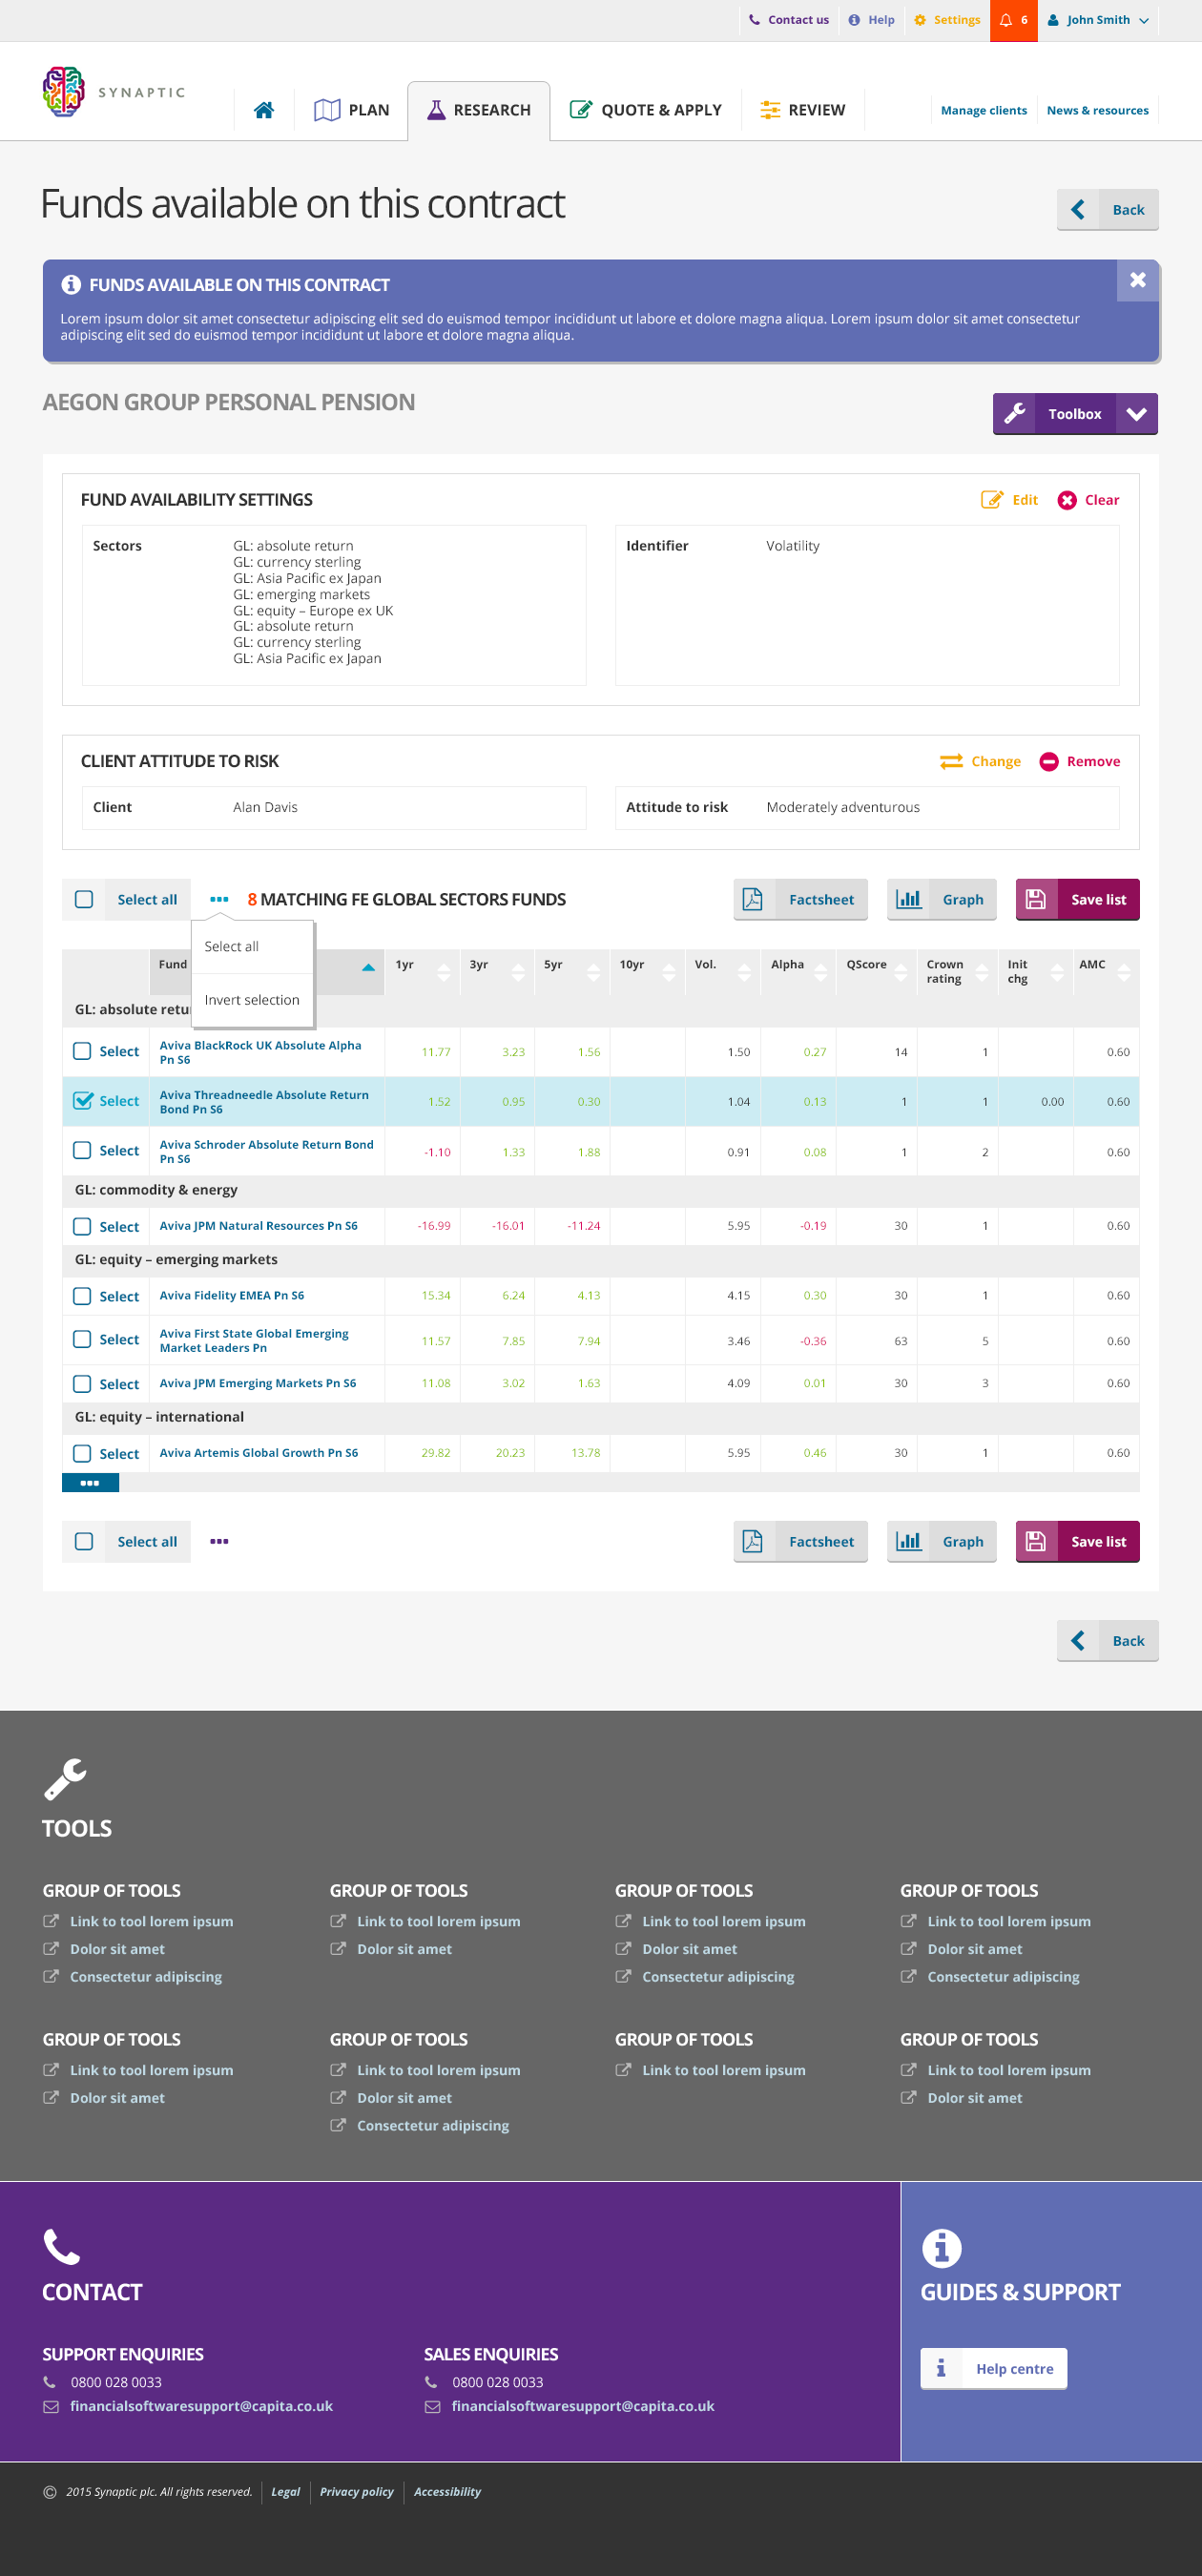The image size is (1202, 2576).
Task: Sort the table by the 1yr column
Action: (444, 972)
